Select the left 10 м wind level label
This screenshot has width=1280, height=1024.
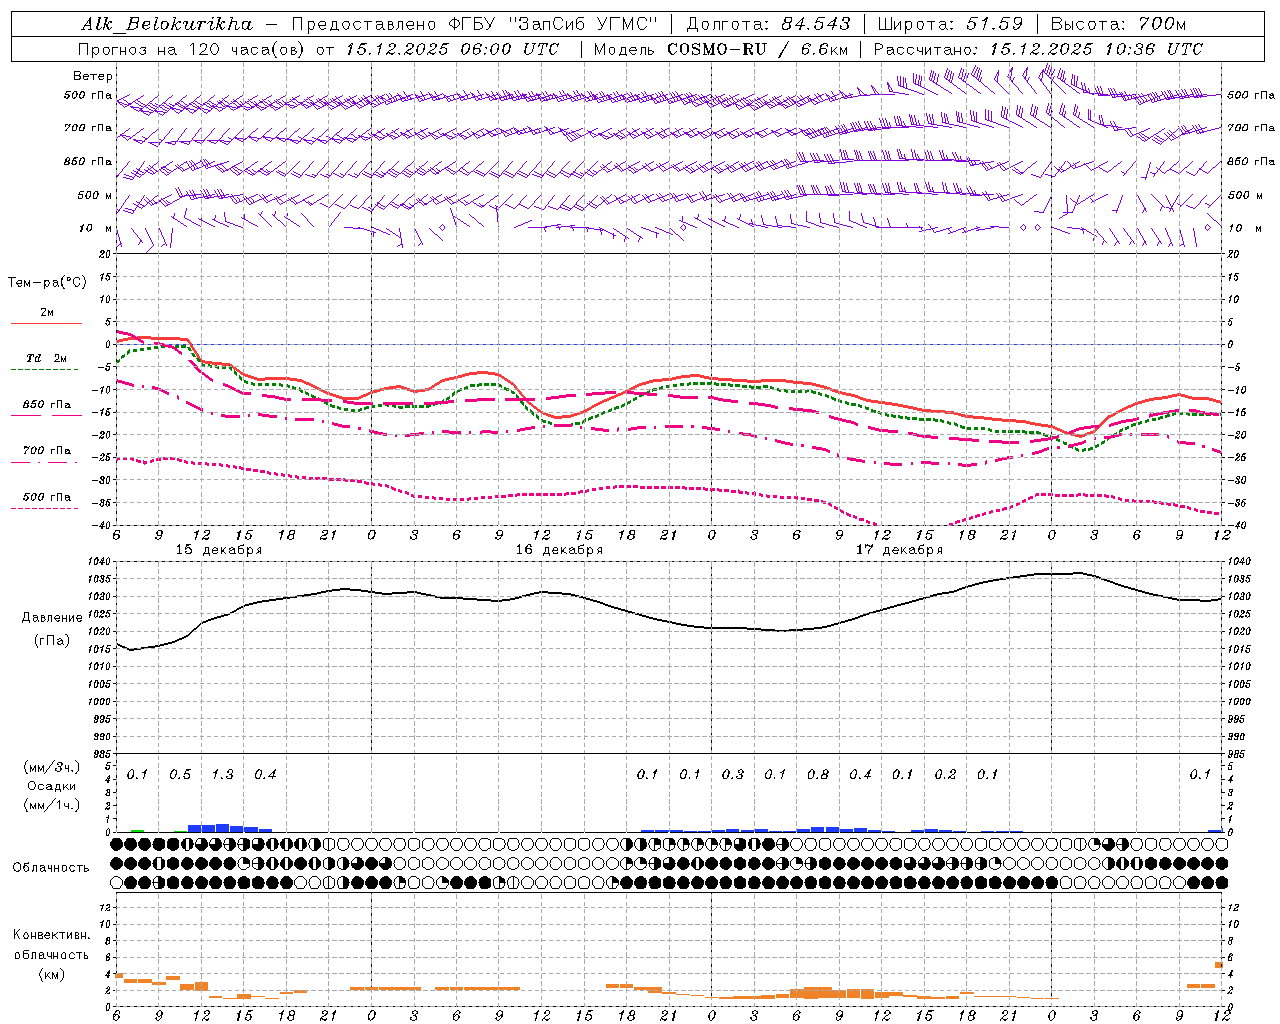pyautogui.click(x=96, y=228)
